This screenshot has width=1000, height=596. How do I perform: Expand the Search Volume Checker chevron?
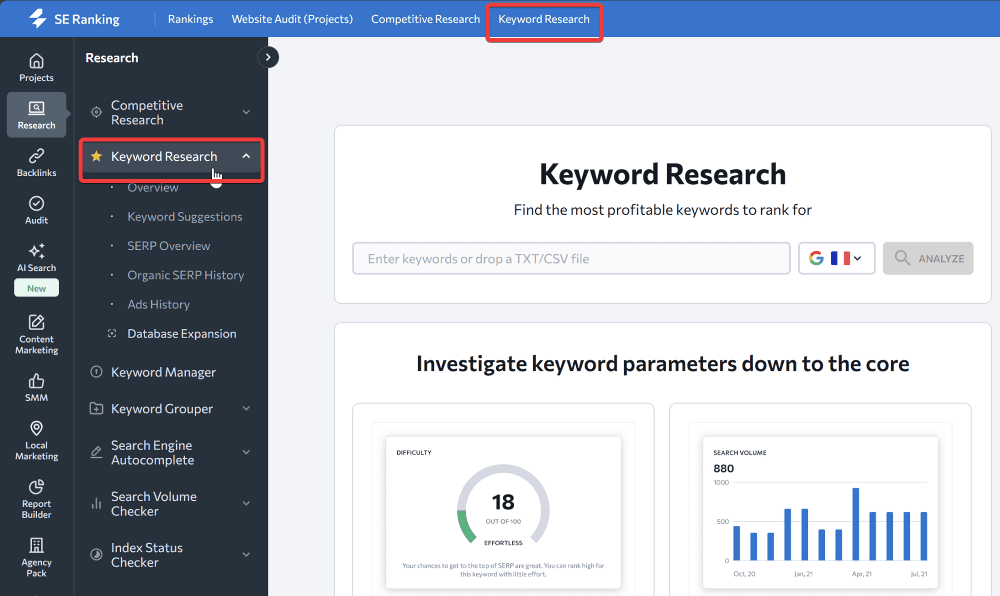[x=246, y=504]
